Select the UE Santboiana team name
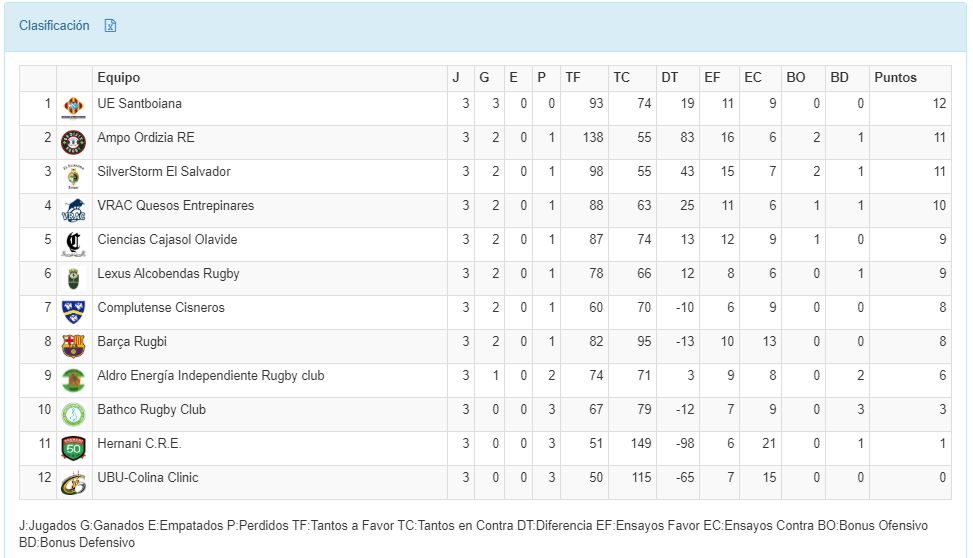 click(x=139, y=104)
